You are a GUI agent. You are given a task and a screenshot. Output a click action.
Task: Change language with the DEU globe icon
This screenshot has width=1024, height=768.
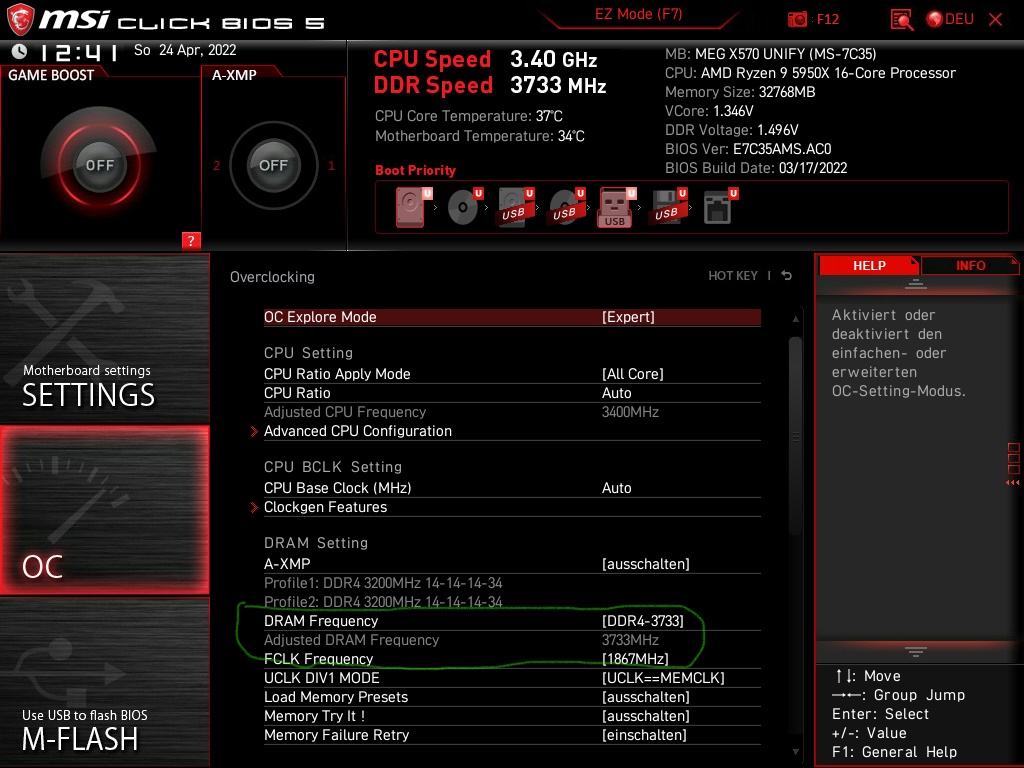point(950,19)
